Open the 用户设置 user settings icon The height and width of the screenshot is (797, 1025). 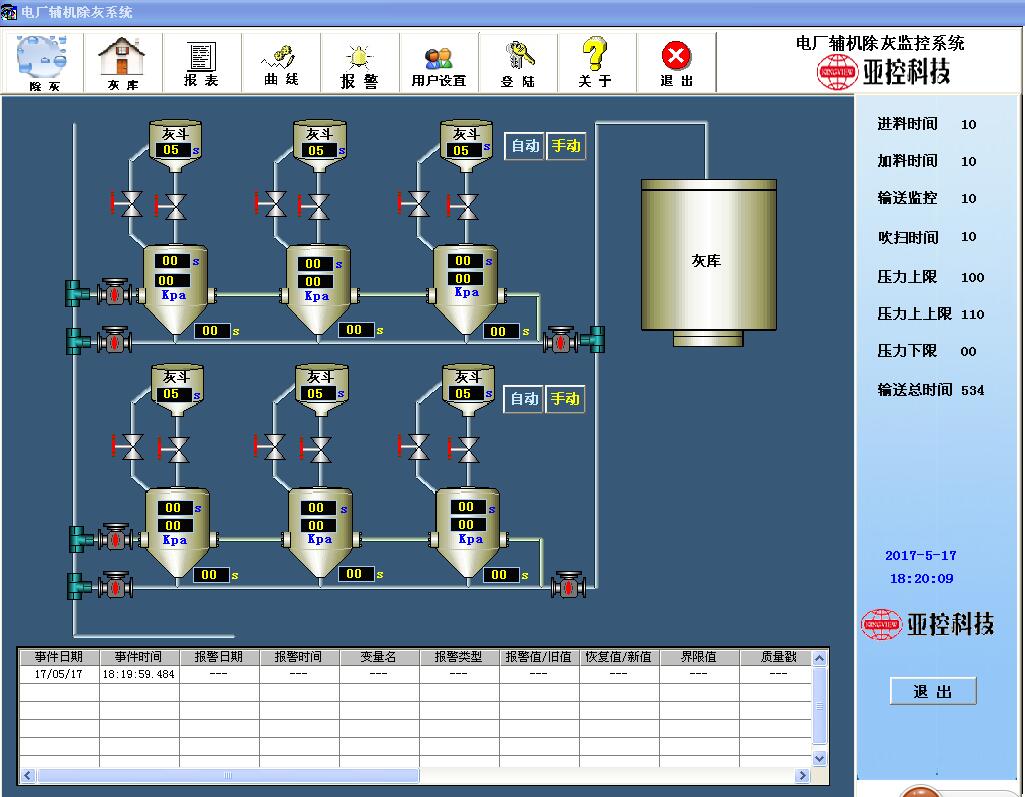coord(438,62)
